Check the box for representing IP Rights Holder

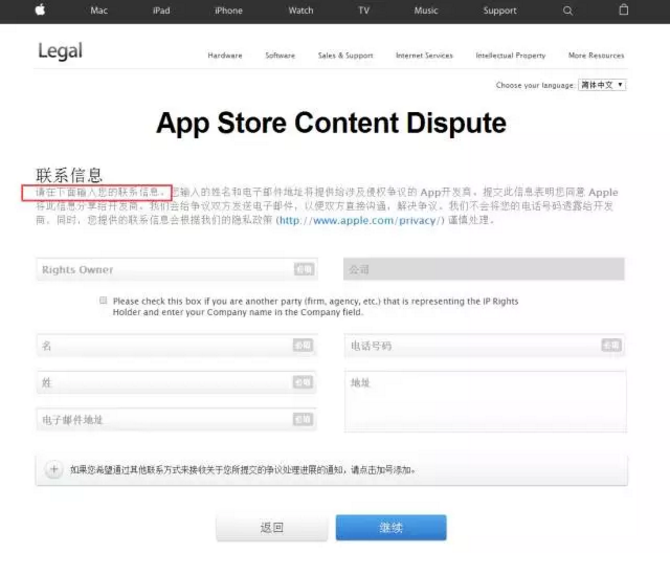coord(103,300)
